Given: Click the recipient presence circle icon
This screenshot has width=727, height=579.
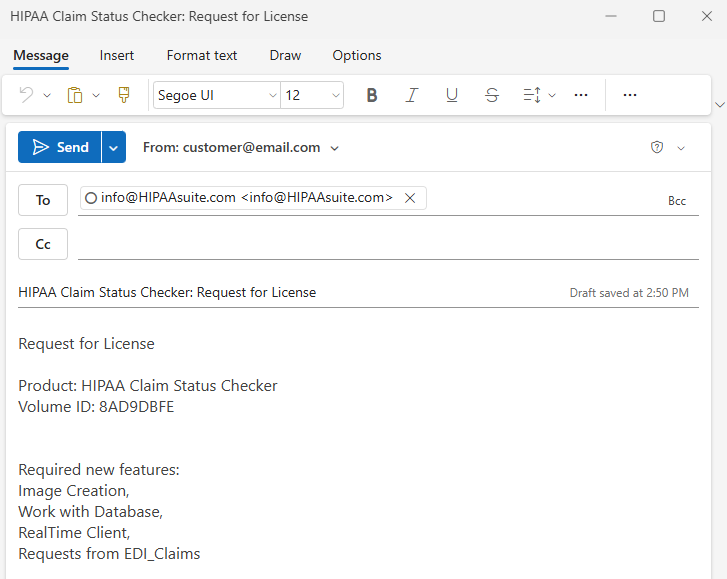Looking at the screenshot, I should point(91,198).
